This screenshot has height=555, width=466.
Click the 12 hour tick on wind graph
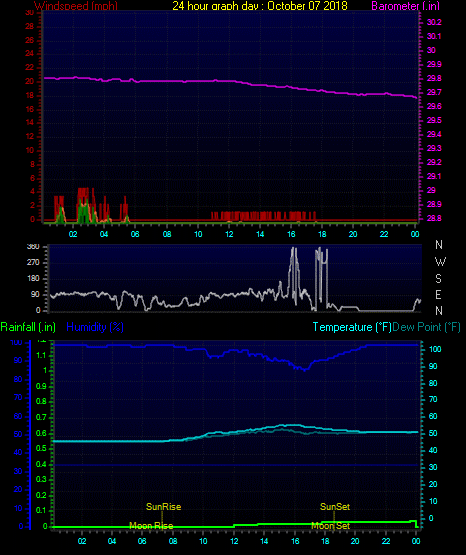click(229, 234)
